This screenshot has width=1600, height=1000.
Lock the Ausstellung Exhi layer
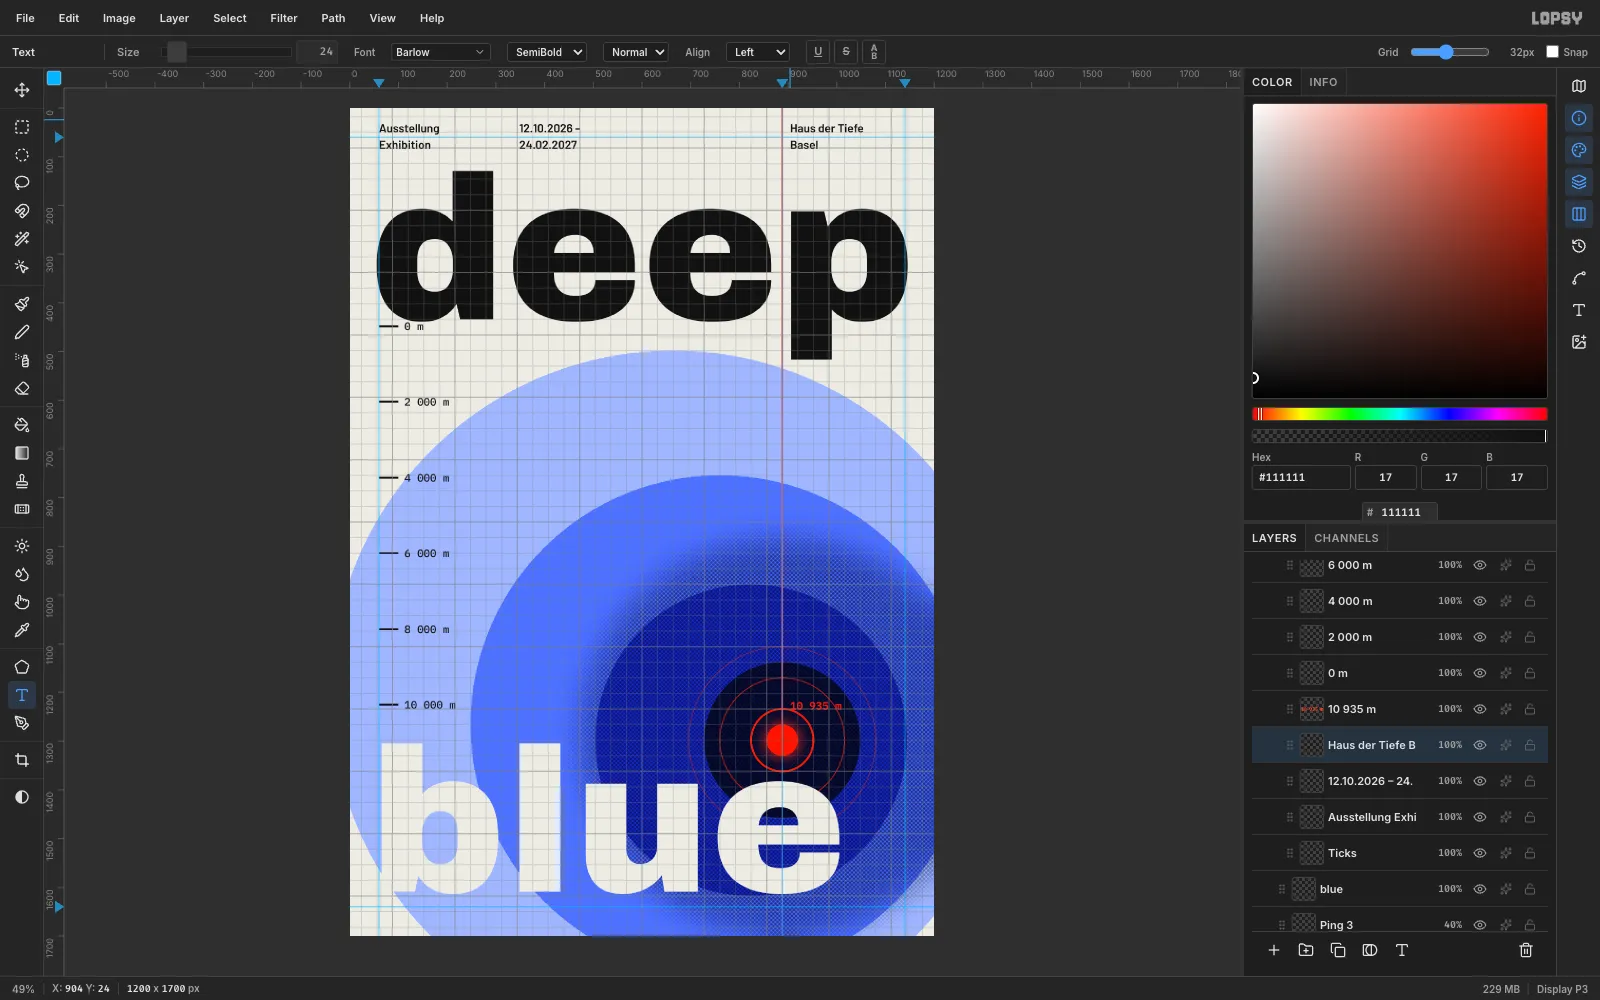(x=1530, y=817)
